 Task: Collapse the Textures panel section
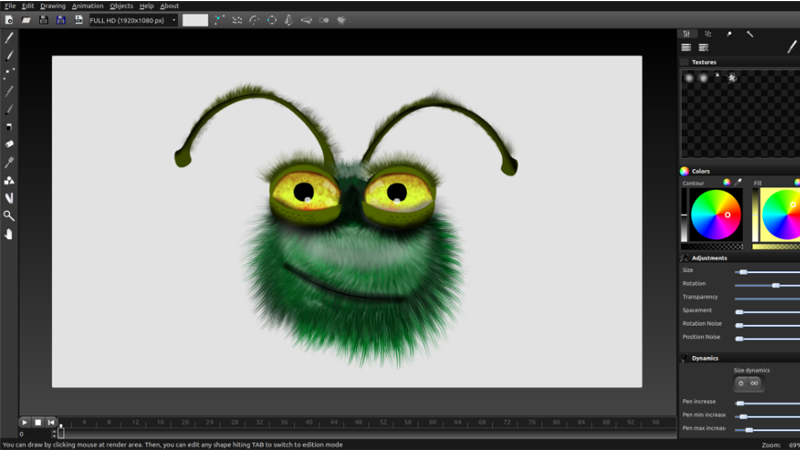[704, 62]
